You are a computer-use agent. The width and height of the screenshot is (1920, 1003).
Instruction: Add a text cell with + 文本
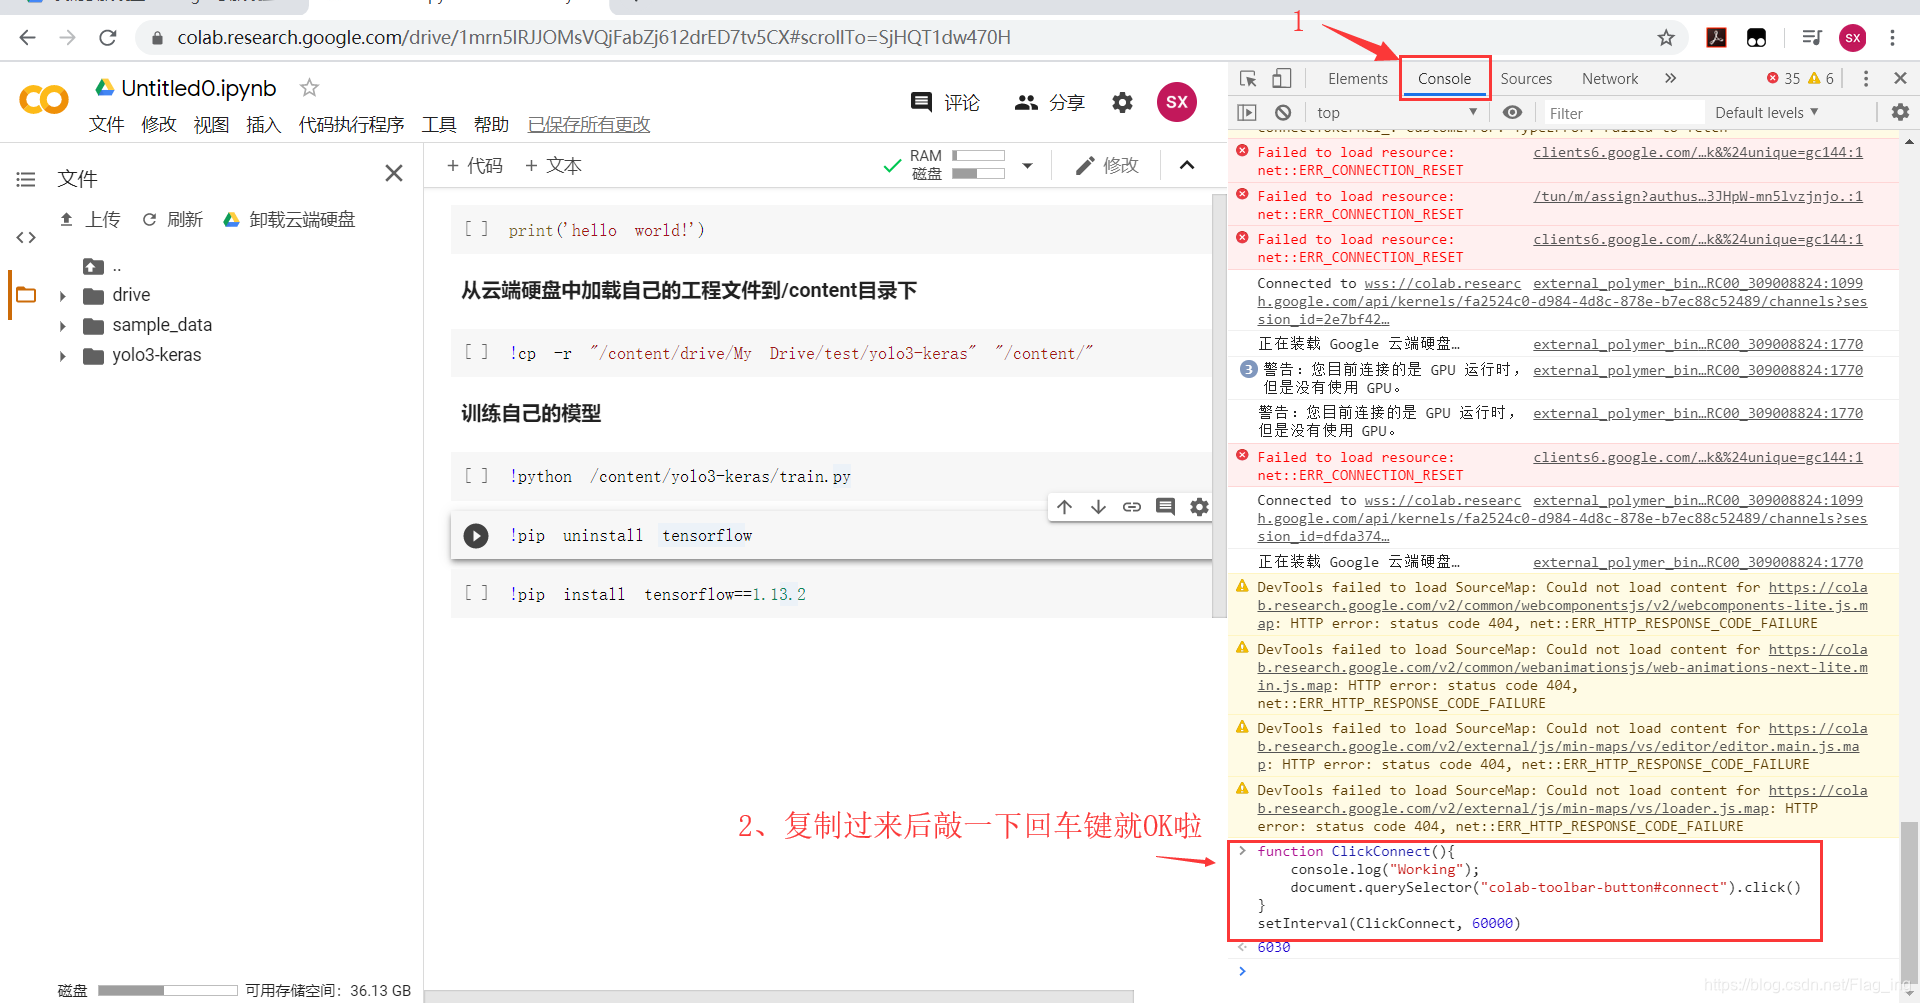click(x=554, y=166)
